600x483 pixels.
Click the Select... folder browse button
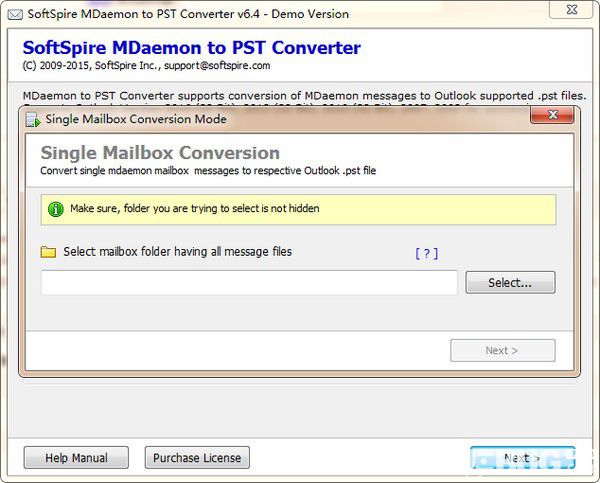coord(510,282)
